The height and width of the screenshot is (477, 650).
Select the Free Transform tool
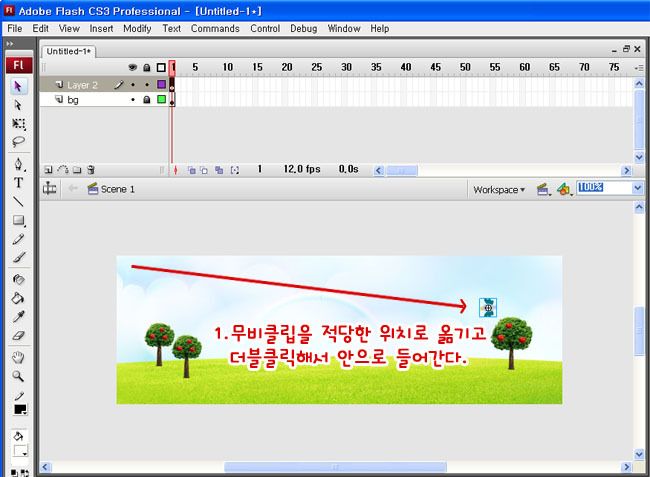tap(18, 124)
